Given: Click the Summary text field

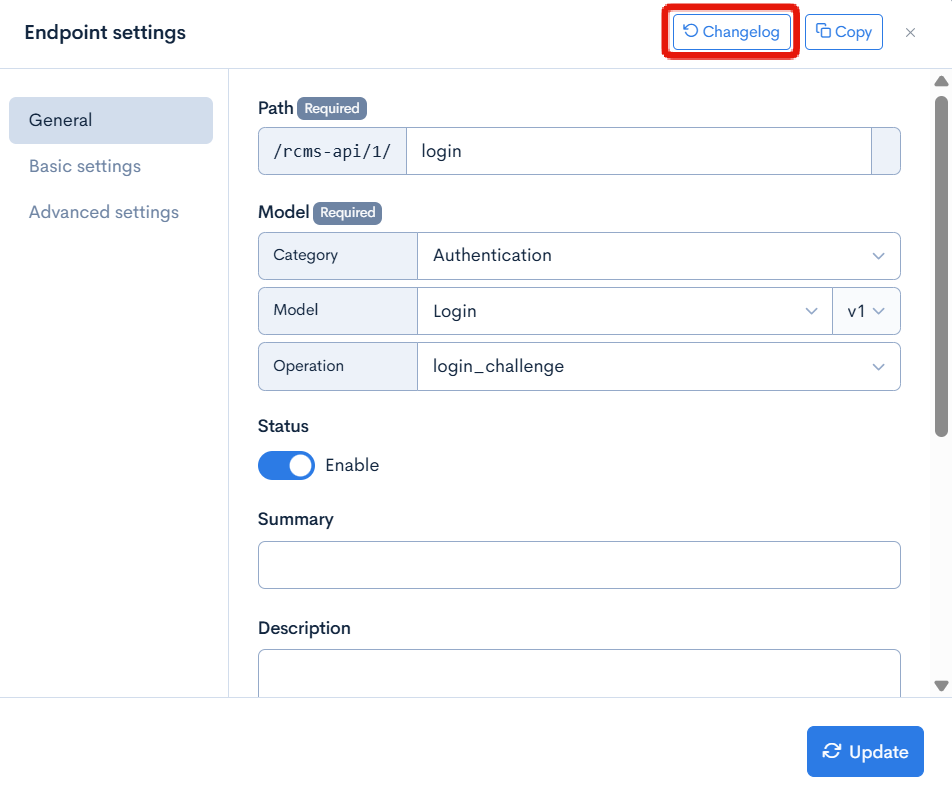Looking at the screenshot, I should pos(579,565).
